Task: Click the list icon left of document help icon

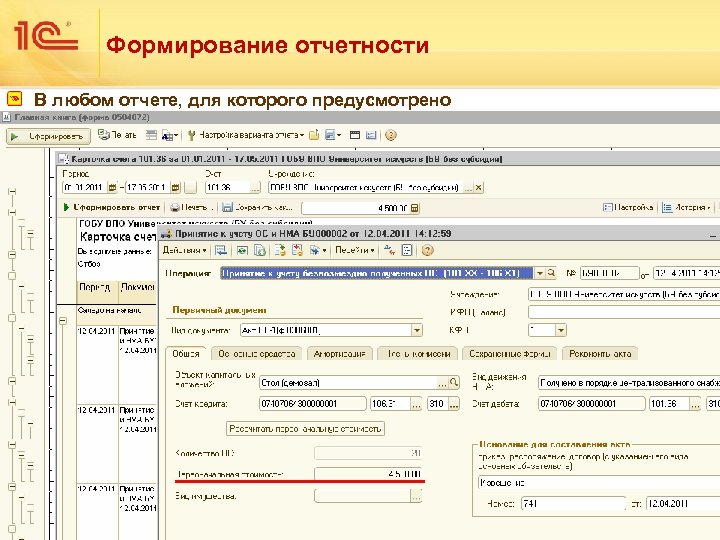Action: coord(407,250)
